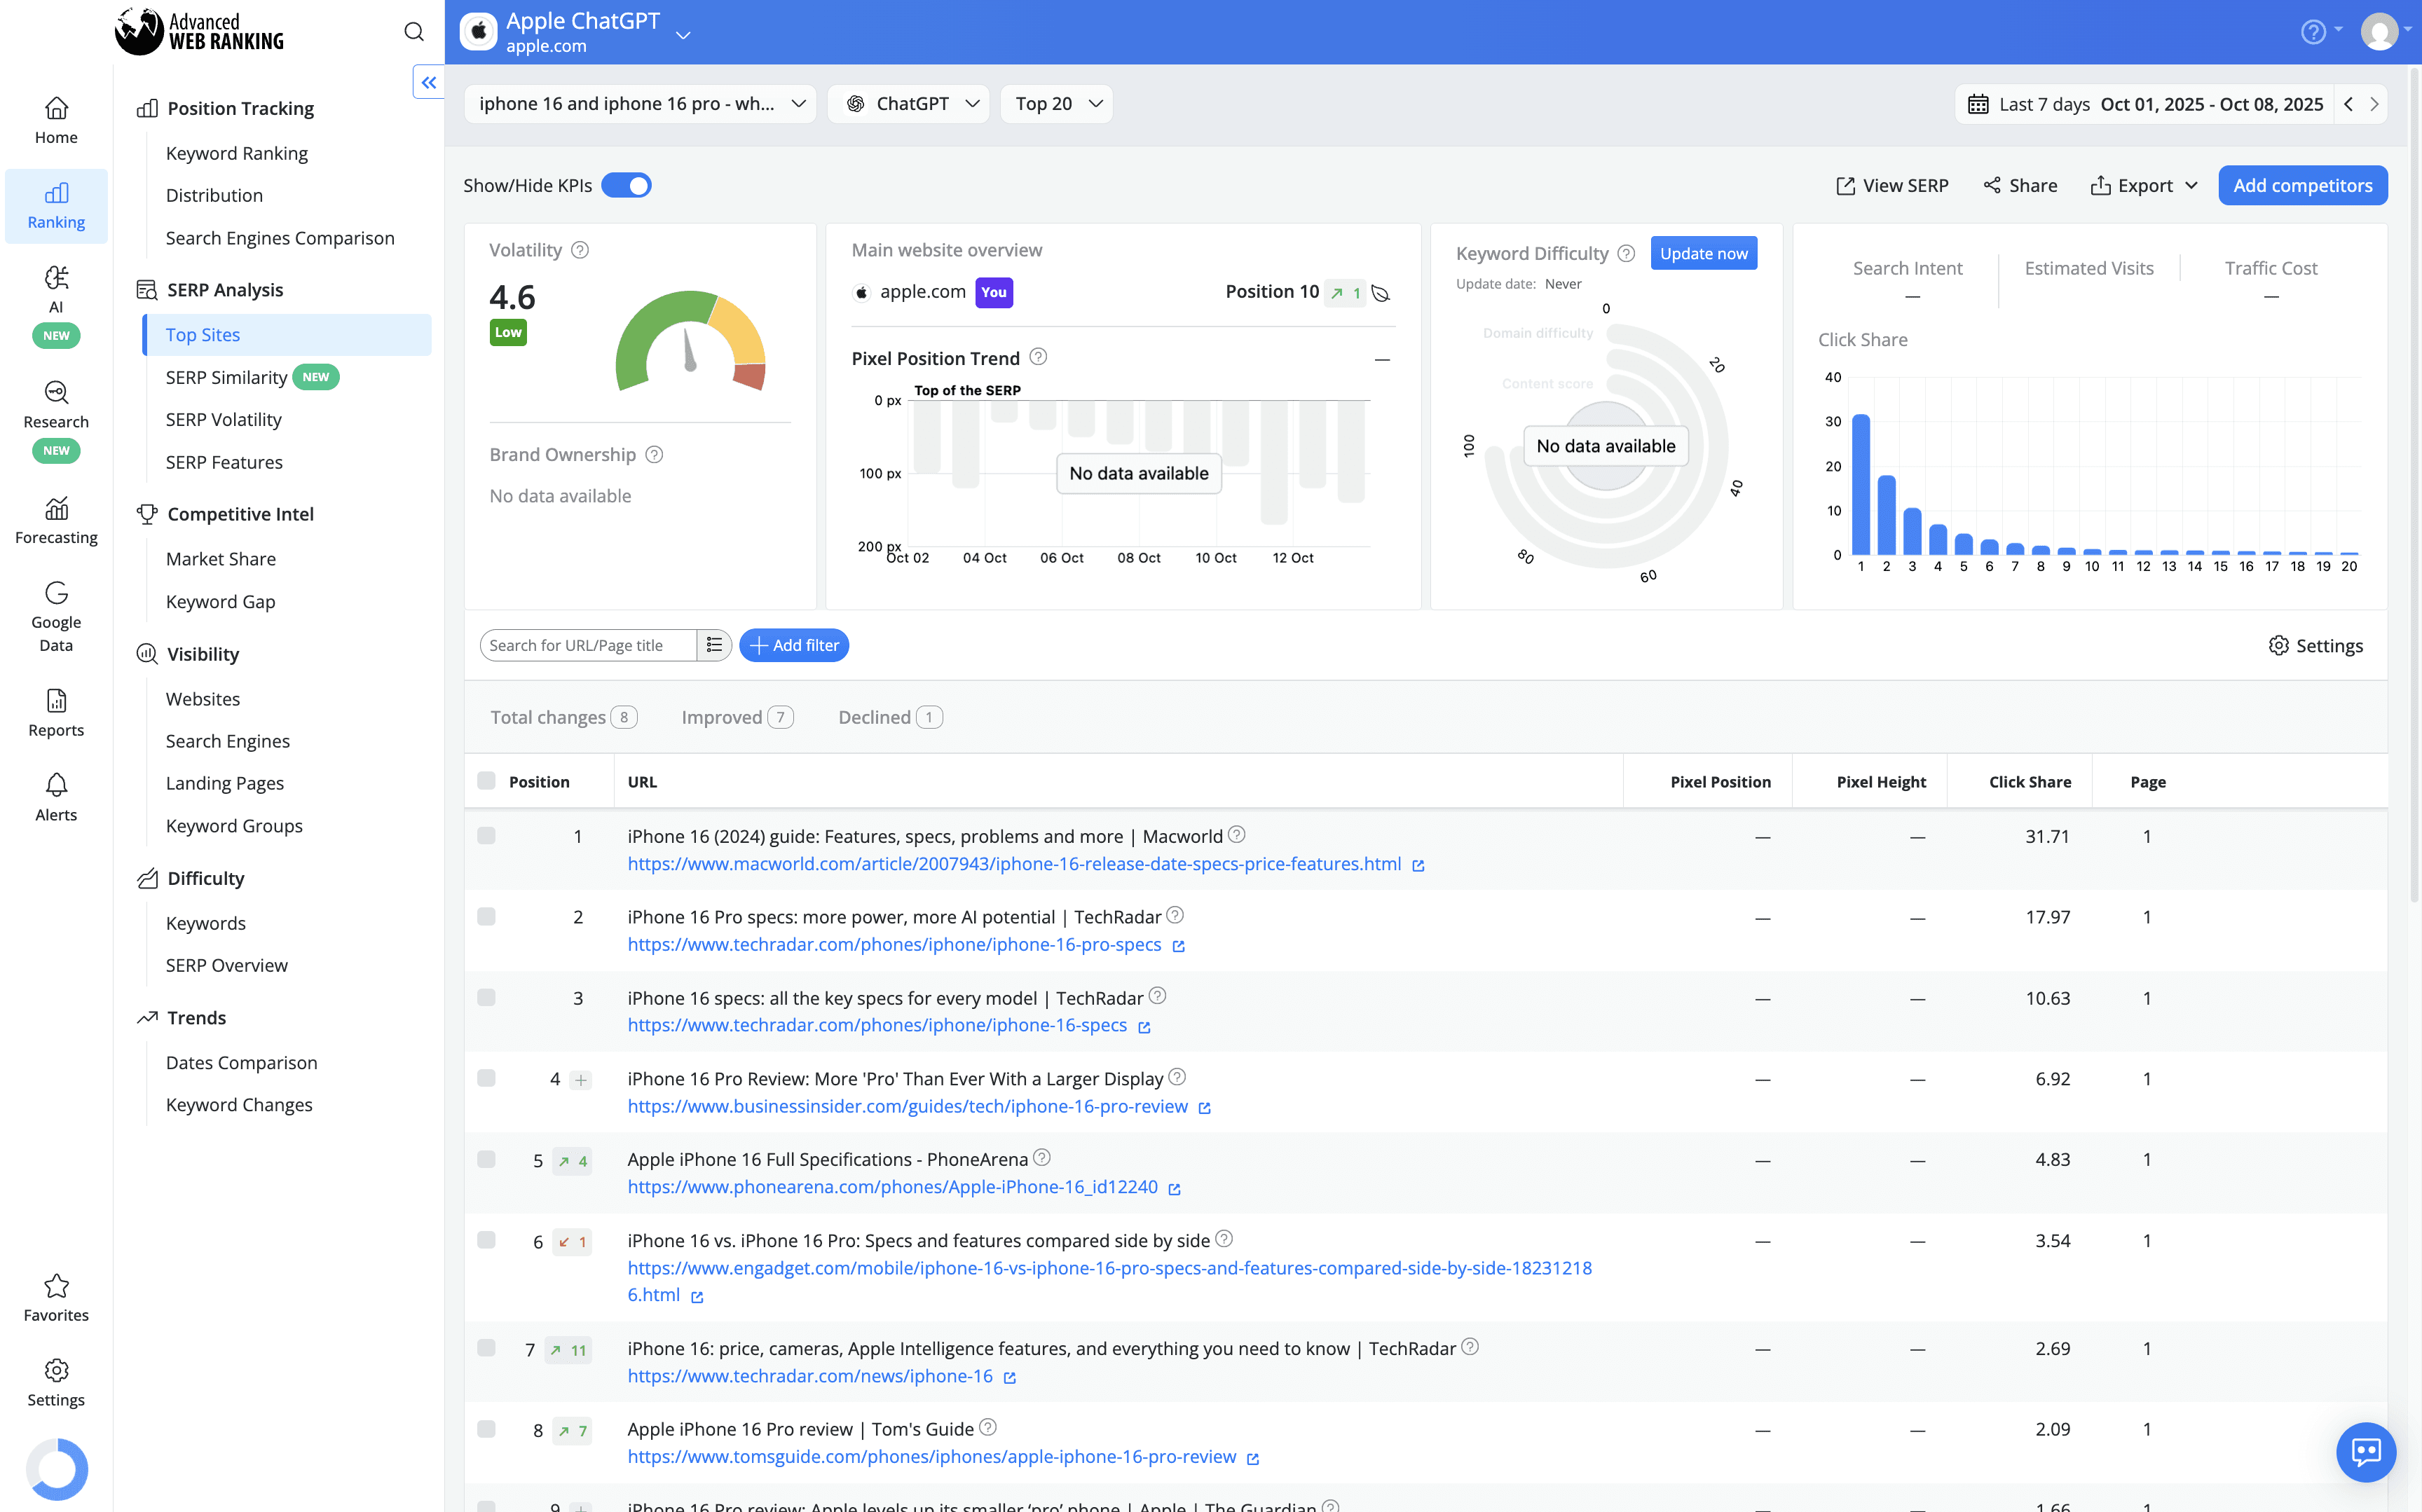
Task: Check the Macworld row checkbox
Action: pos(486,836)
